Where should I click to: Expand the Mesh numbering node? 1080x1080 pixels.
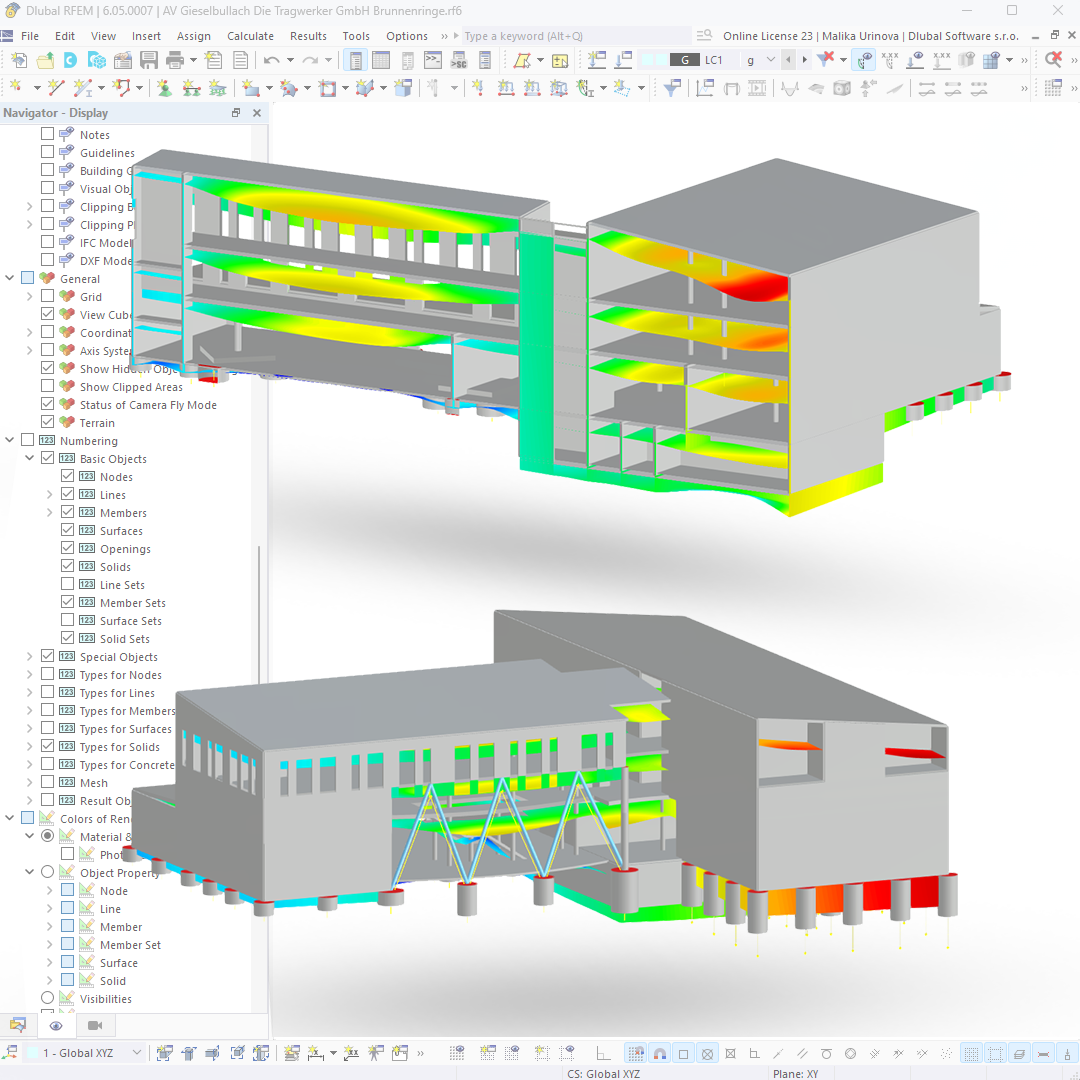[30, 782]
